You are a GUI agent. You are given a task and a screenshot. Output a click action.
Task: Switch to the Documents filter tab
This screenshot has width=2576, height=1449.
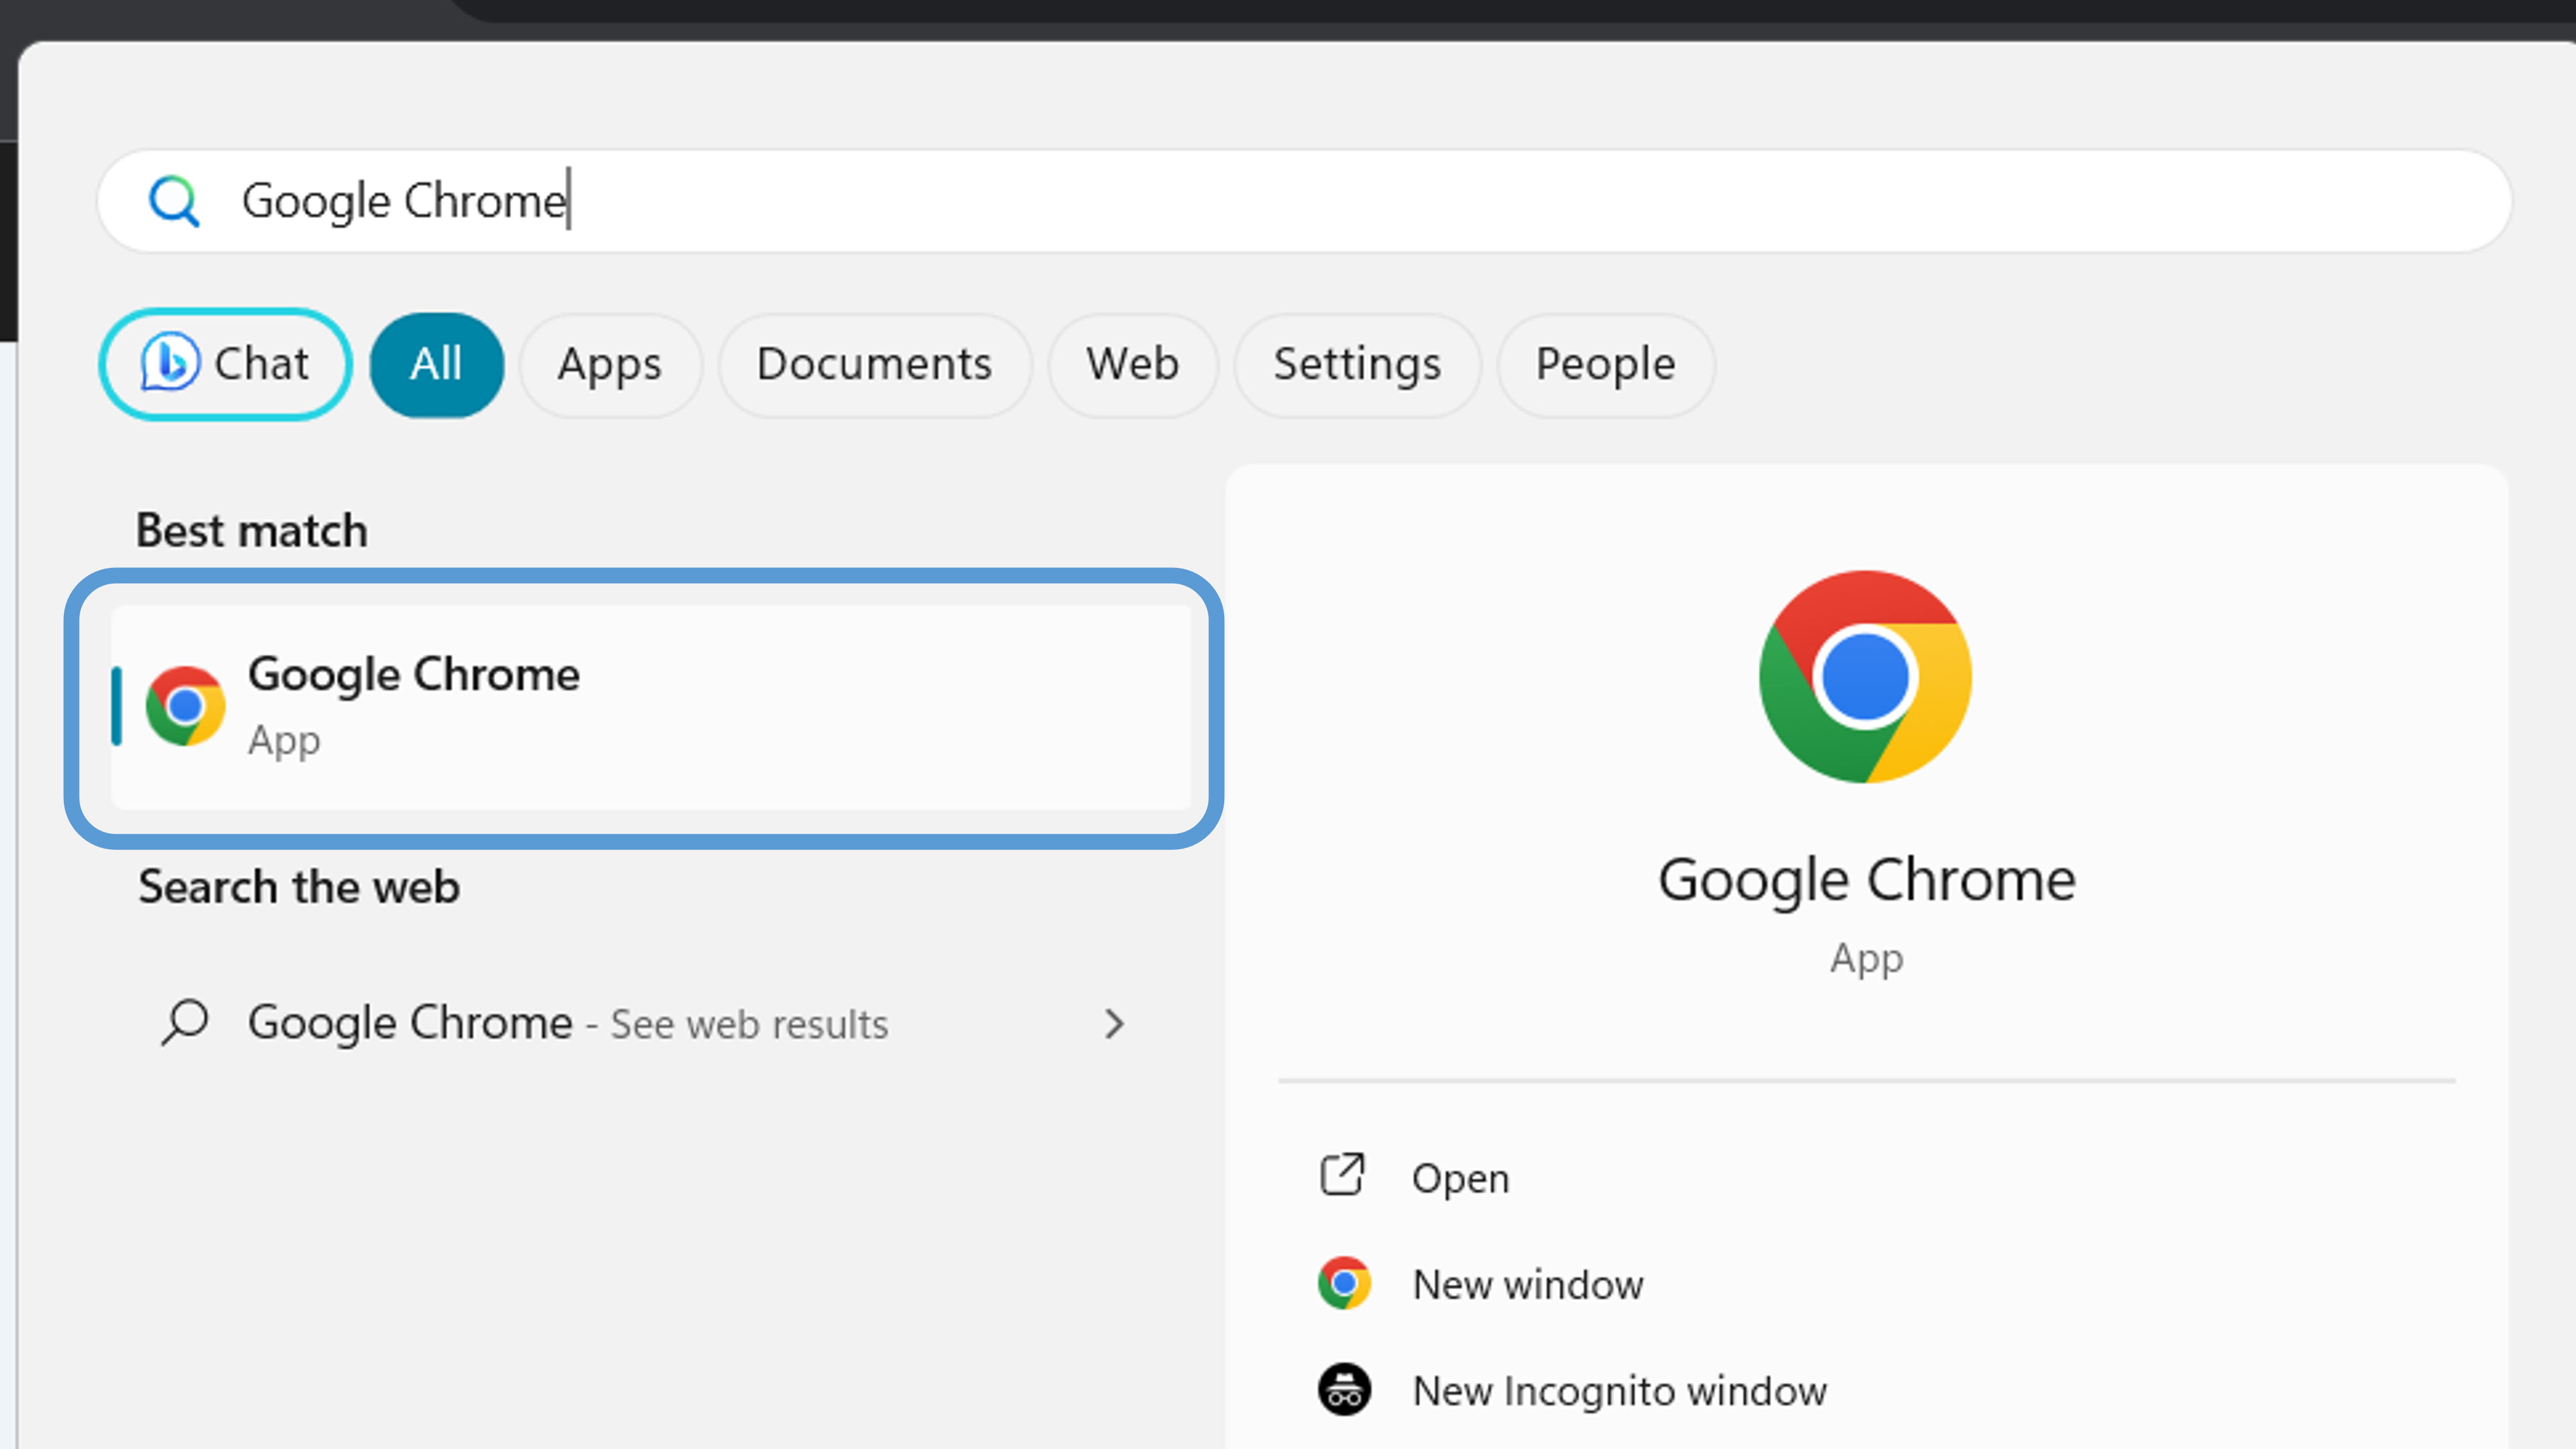pos(874,364)
